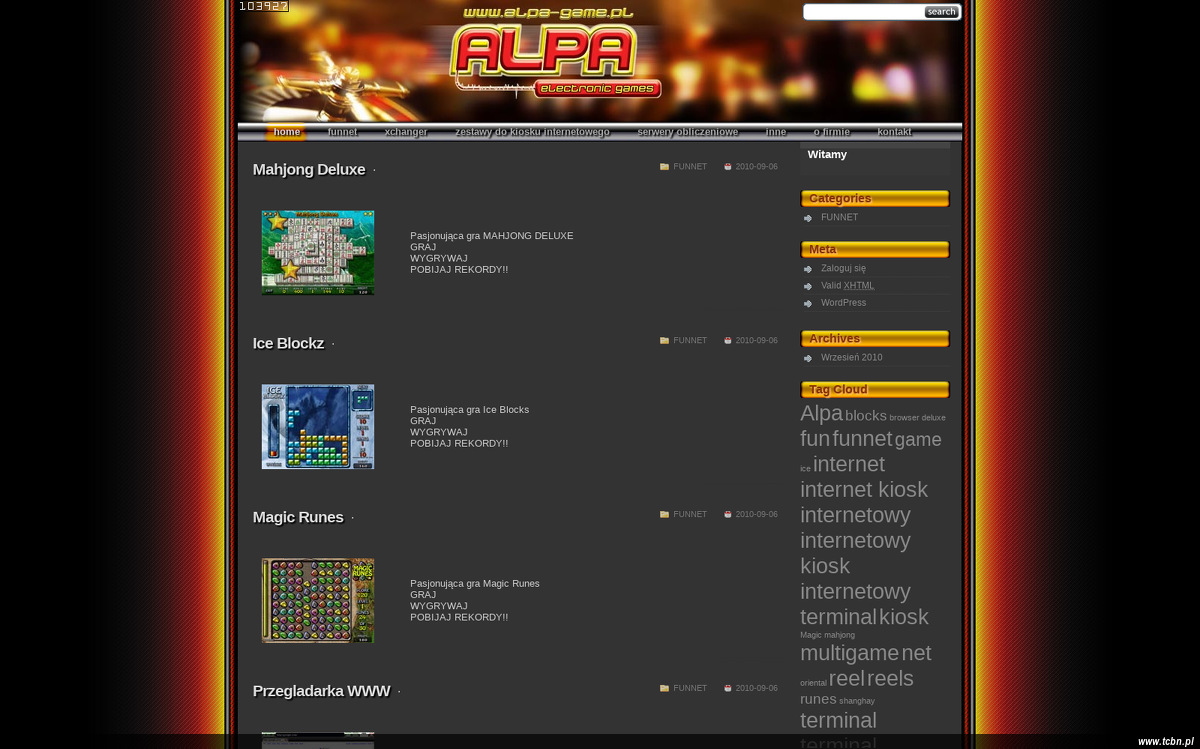Select the game tag in Tag Cloud
1200x749 pixels.
coord(918,440)
